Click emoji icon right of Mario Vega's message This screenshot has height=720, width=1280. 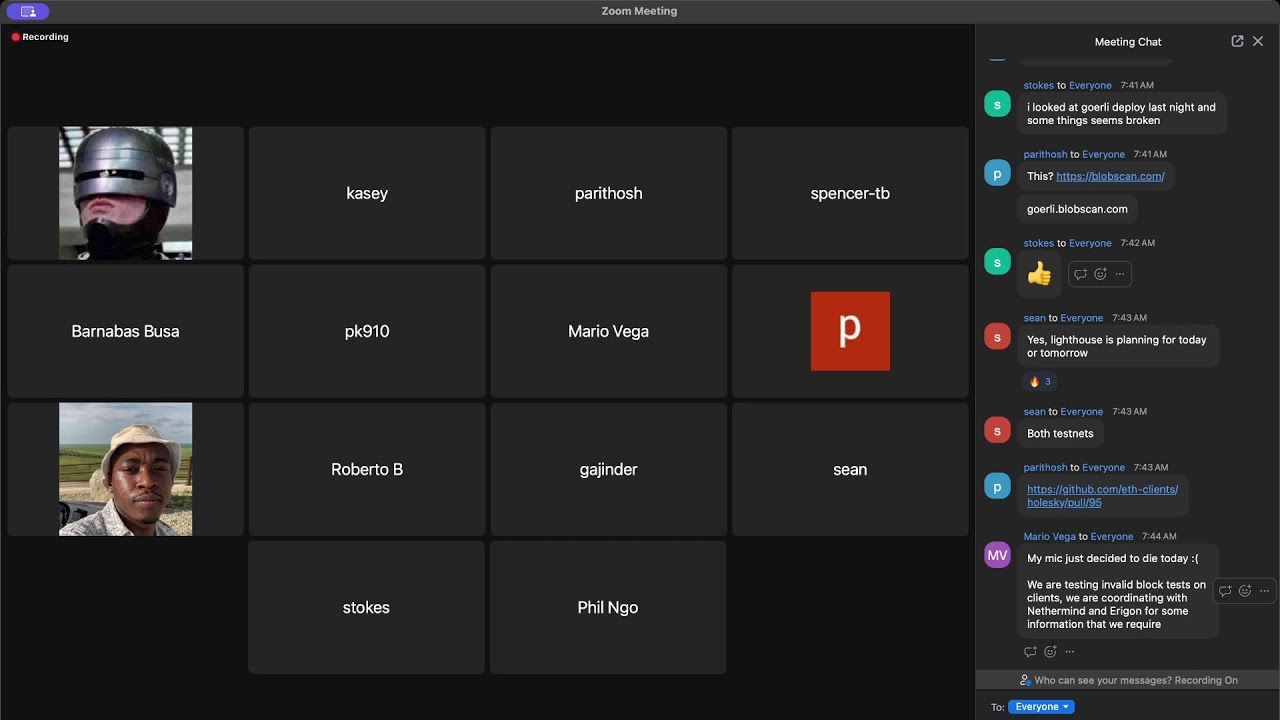(x=1245, y=591)
